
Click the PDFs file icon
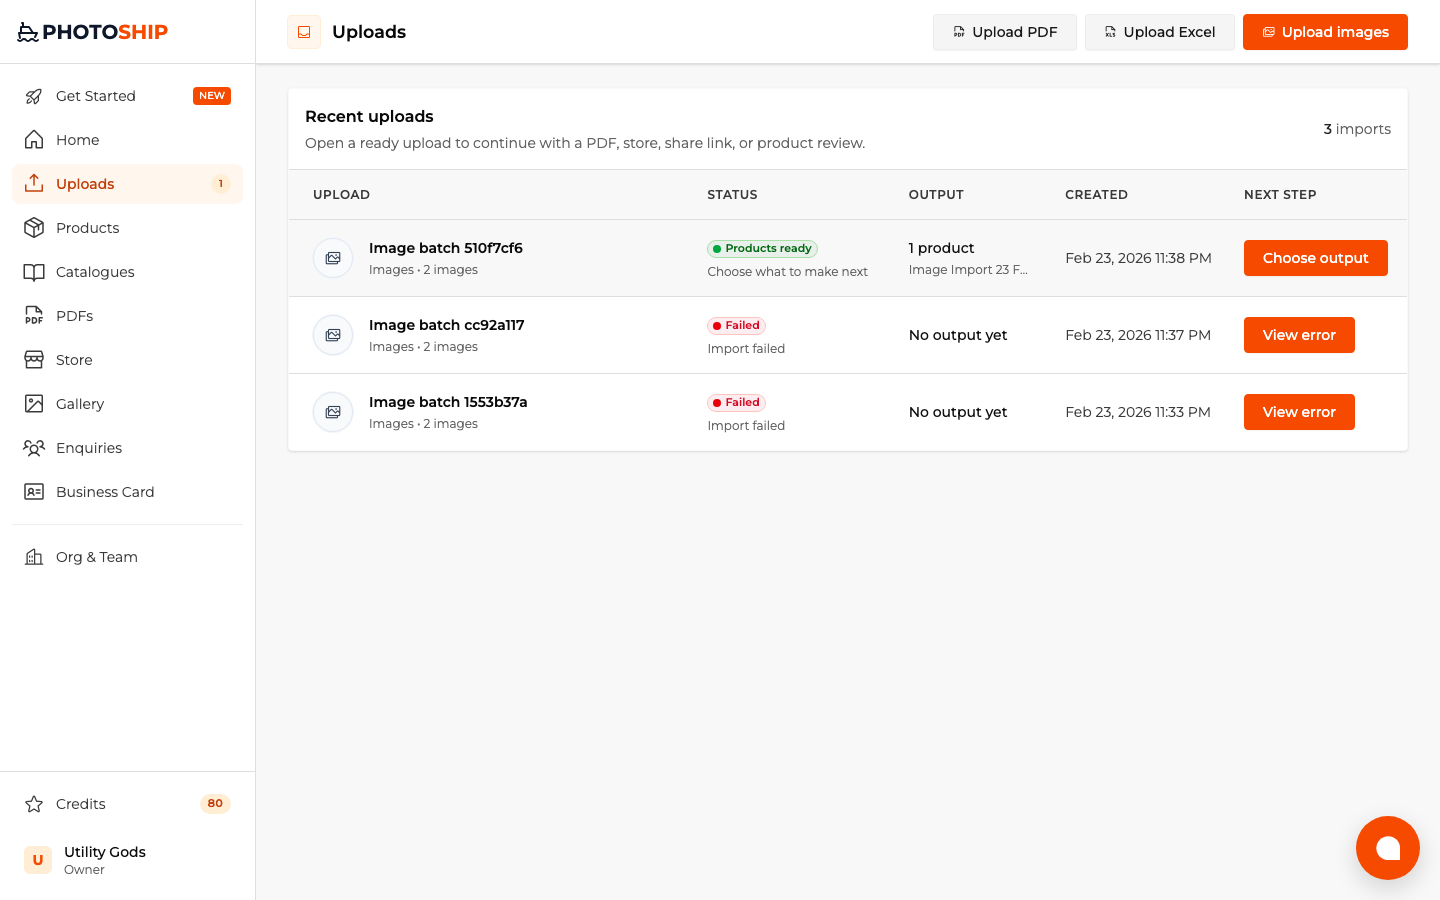[x=34, y=316]
